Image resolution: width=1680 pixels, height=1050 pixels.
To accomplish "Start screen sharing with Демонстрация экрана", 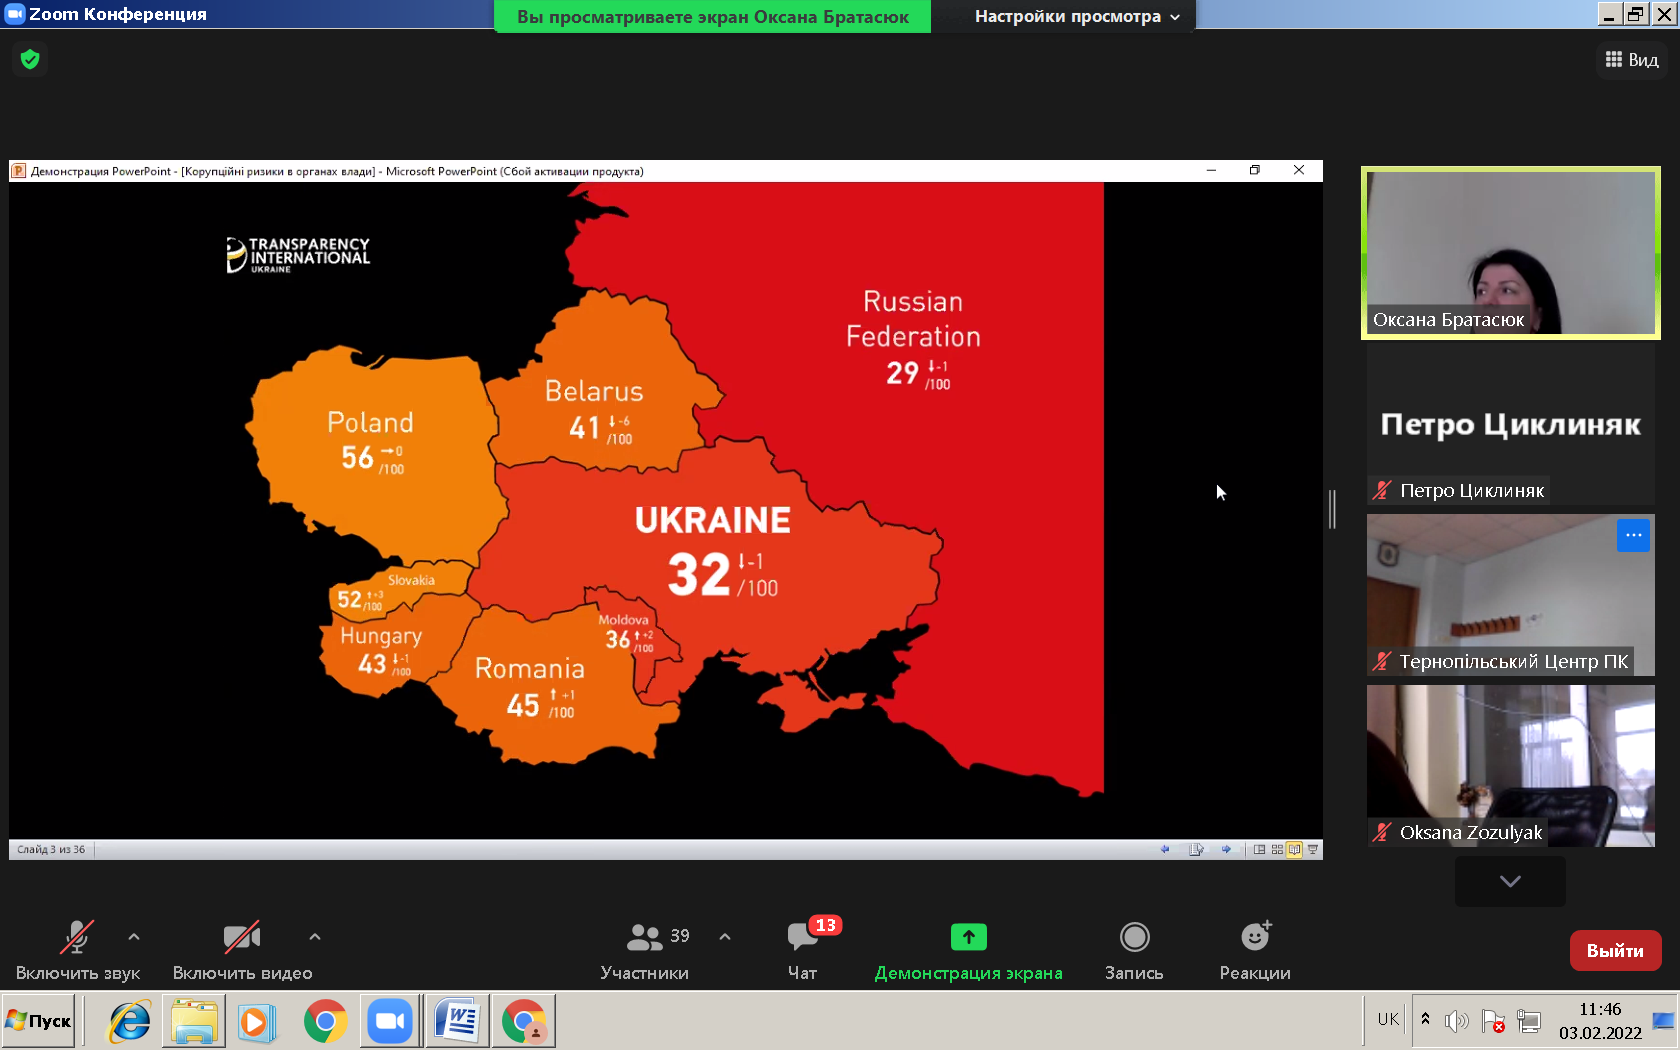I will 968,950.
